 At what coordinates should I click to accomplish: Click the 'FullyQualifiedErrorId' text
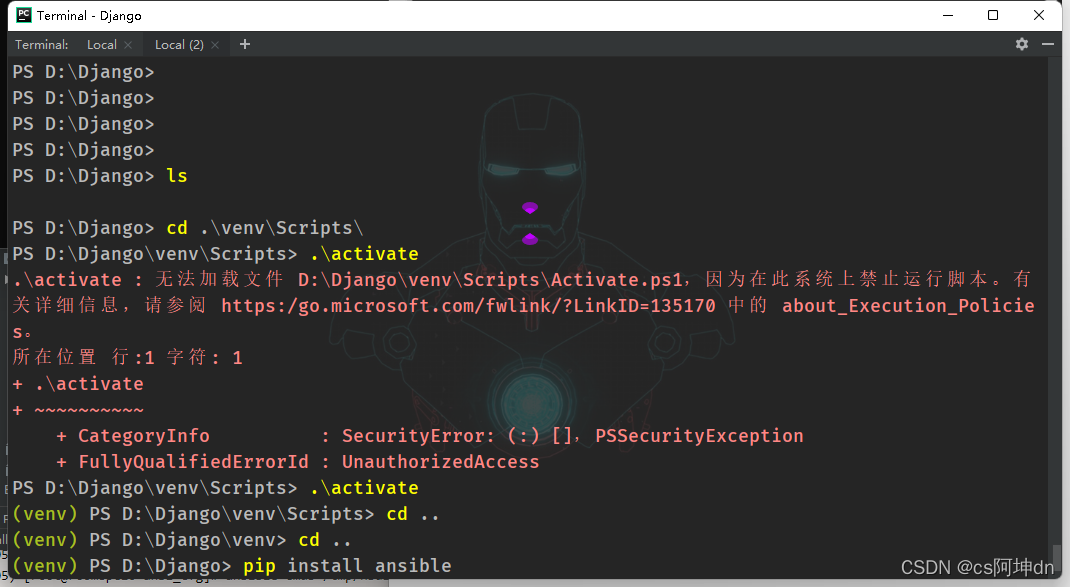193,462
